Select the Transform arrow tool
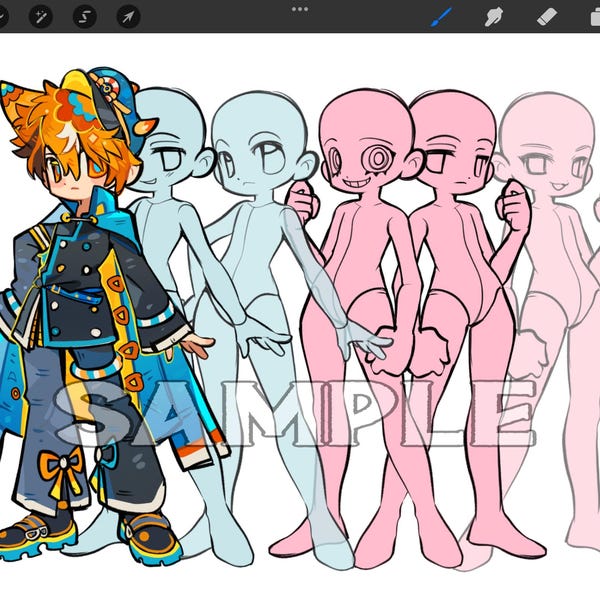The width and height of the screenshot is (600, 600). pyautogui.click(x=128, y=17)
